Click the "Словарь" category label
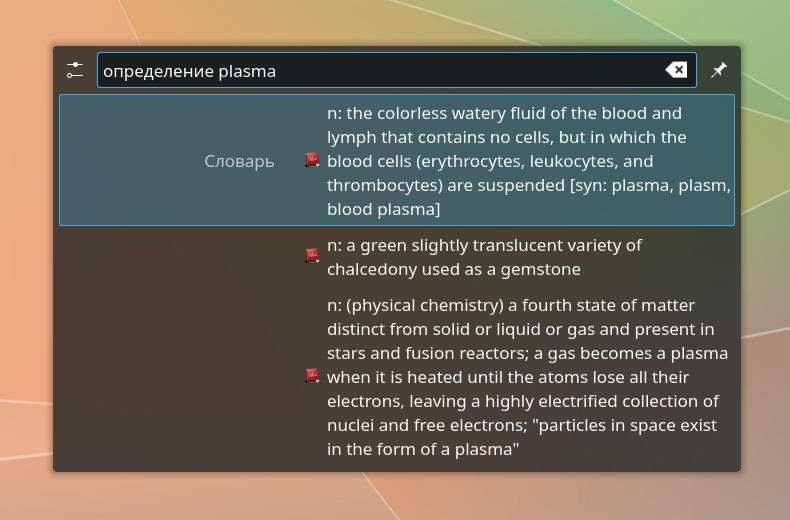 239,161
